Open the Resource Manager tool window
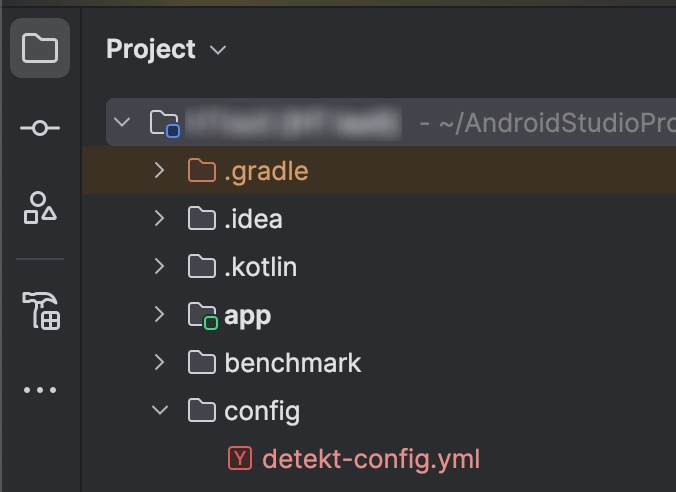This screenshot has width=676, height=492. point(40,208)
